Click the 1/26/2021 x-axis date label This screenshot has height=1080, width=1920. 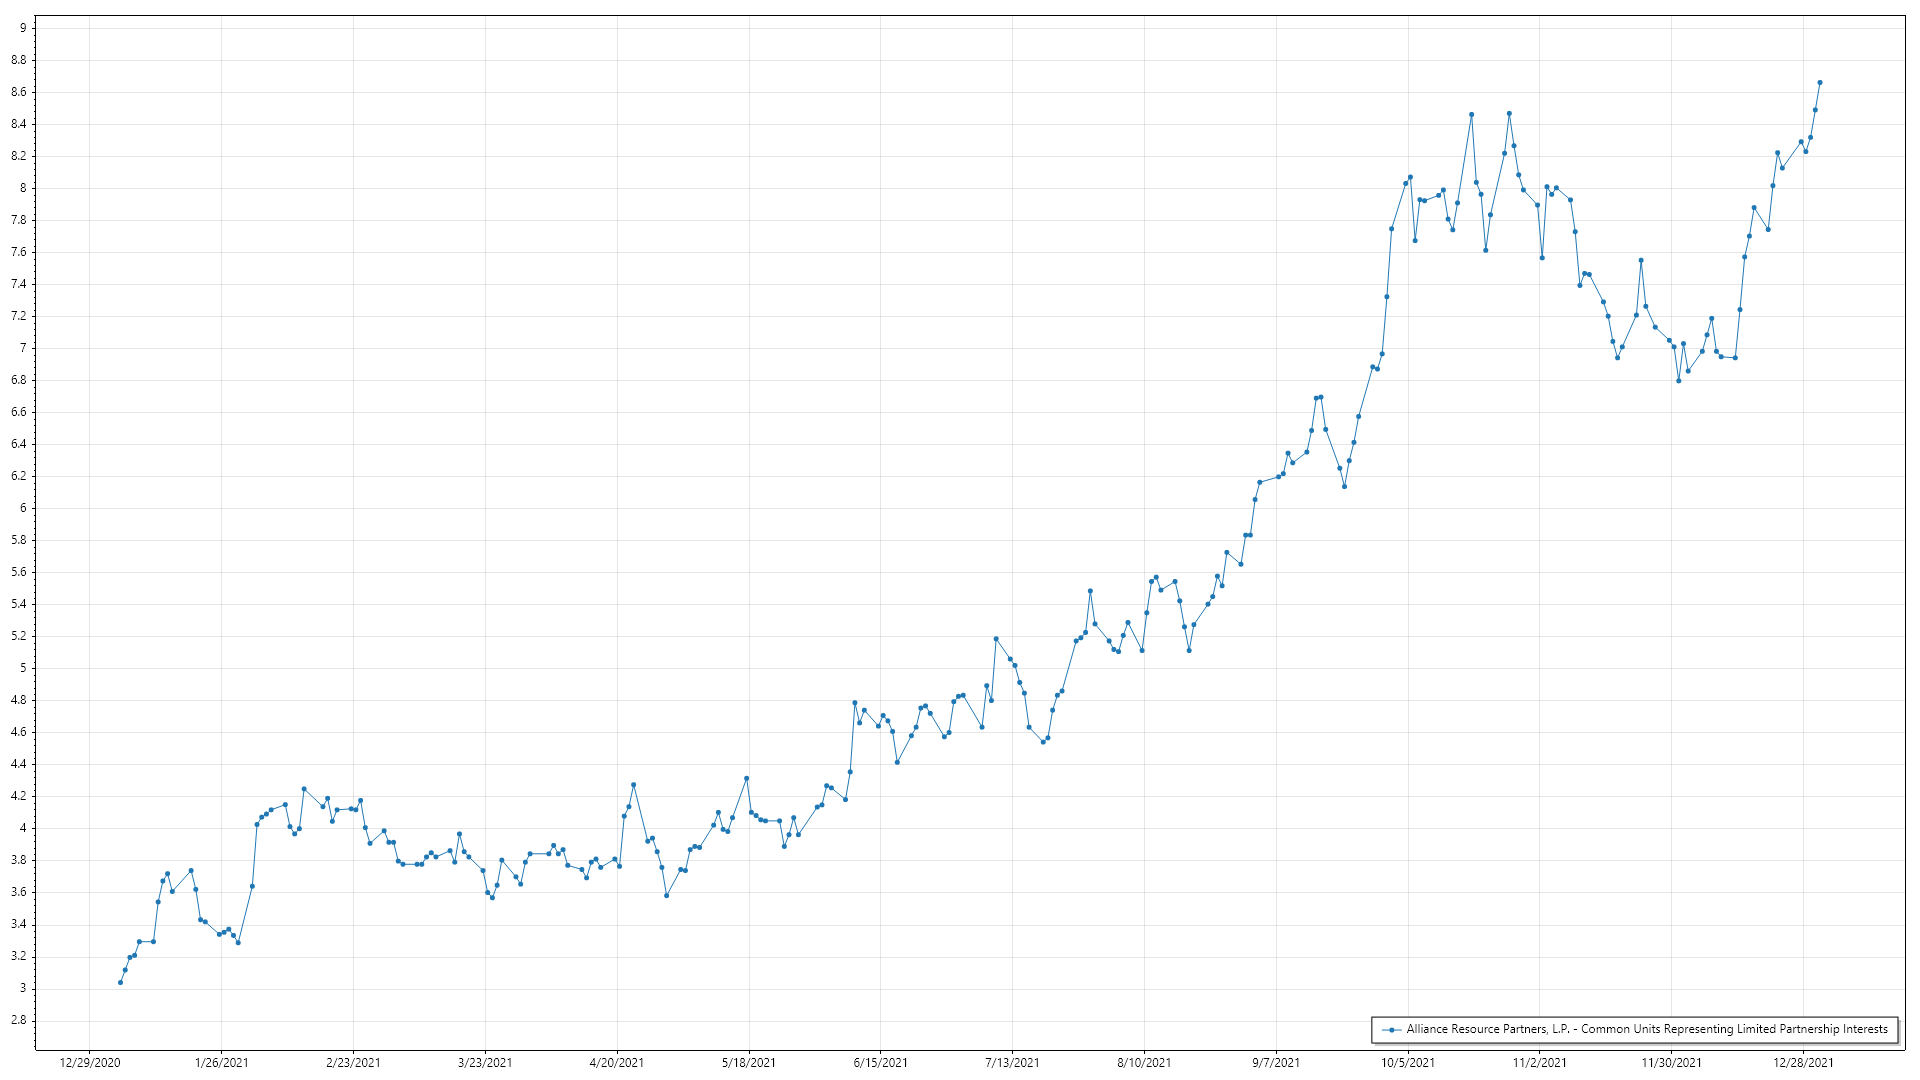tap(221, 1062)
